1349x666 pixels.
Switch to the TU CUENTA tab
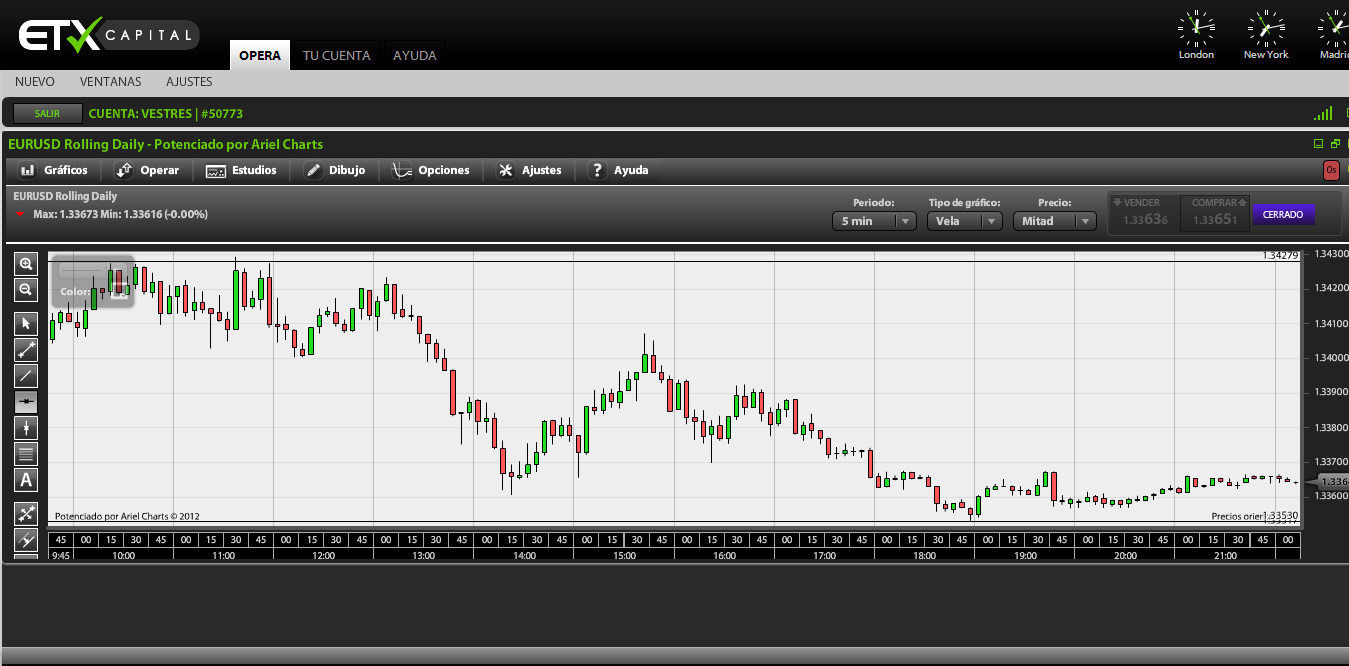[336, 56]
